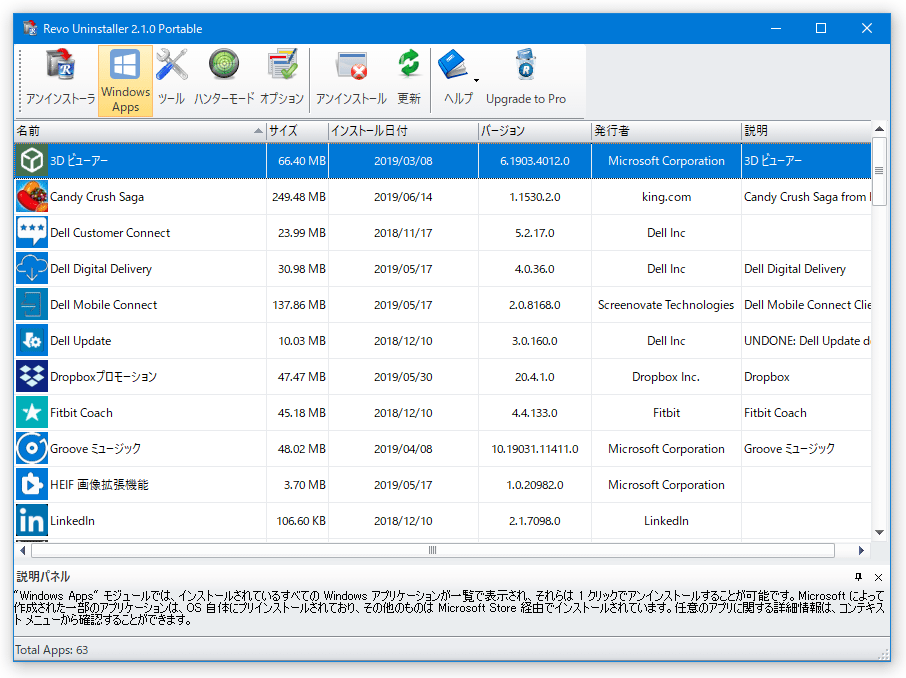Viewport: 906px width, 678px height.
Task: Click the Fitbit Coach star icon
Action: pyautogui.click(x=31, y=413)
